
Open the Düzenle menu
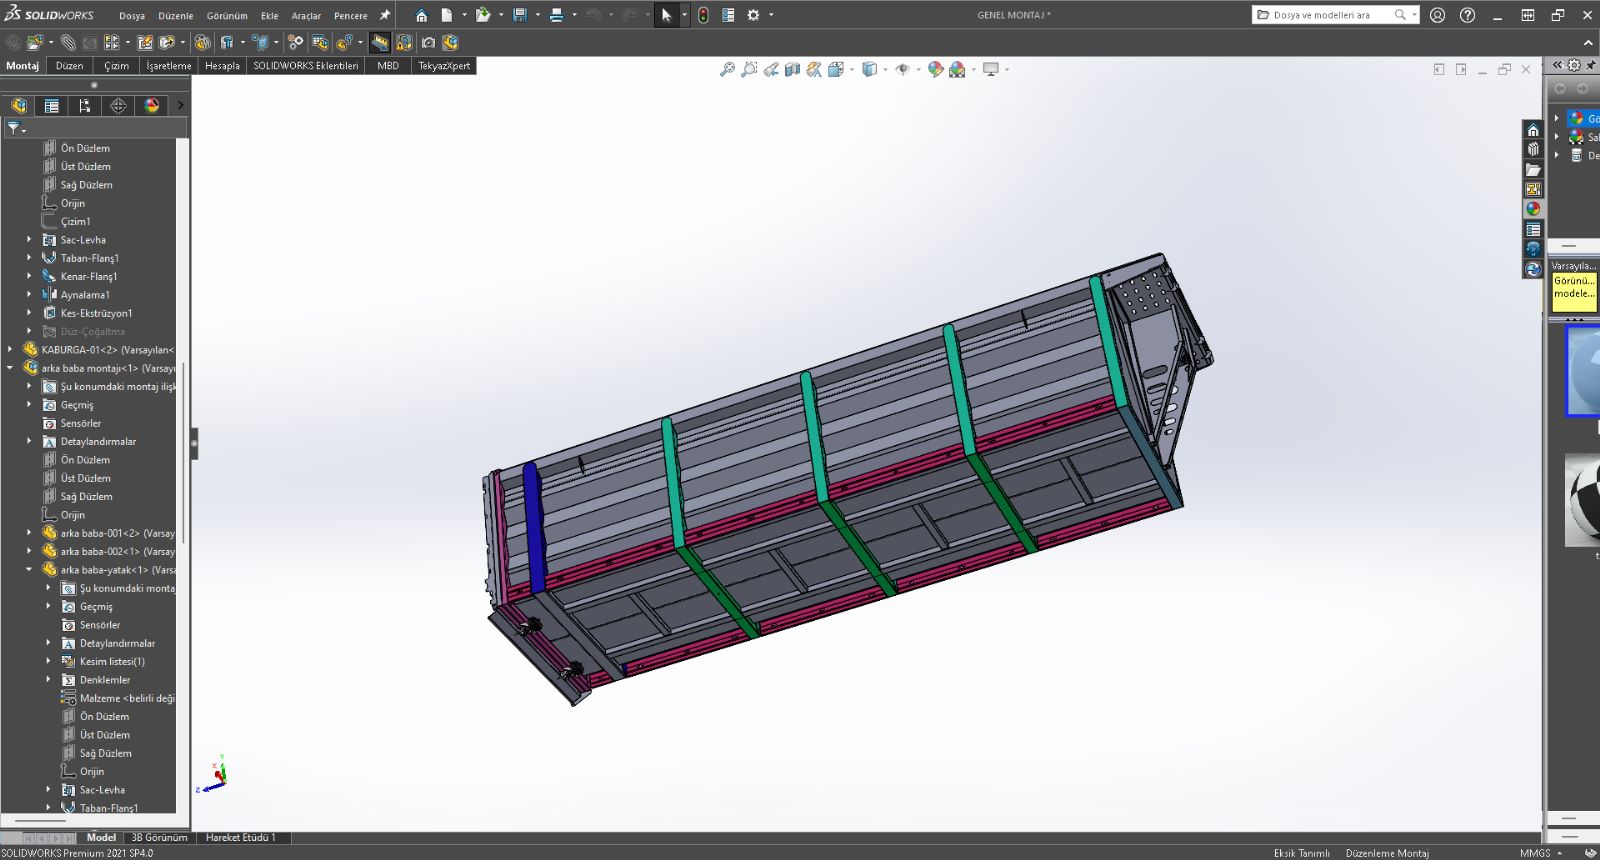(176, 16)
